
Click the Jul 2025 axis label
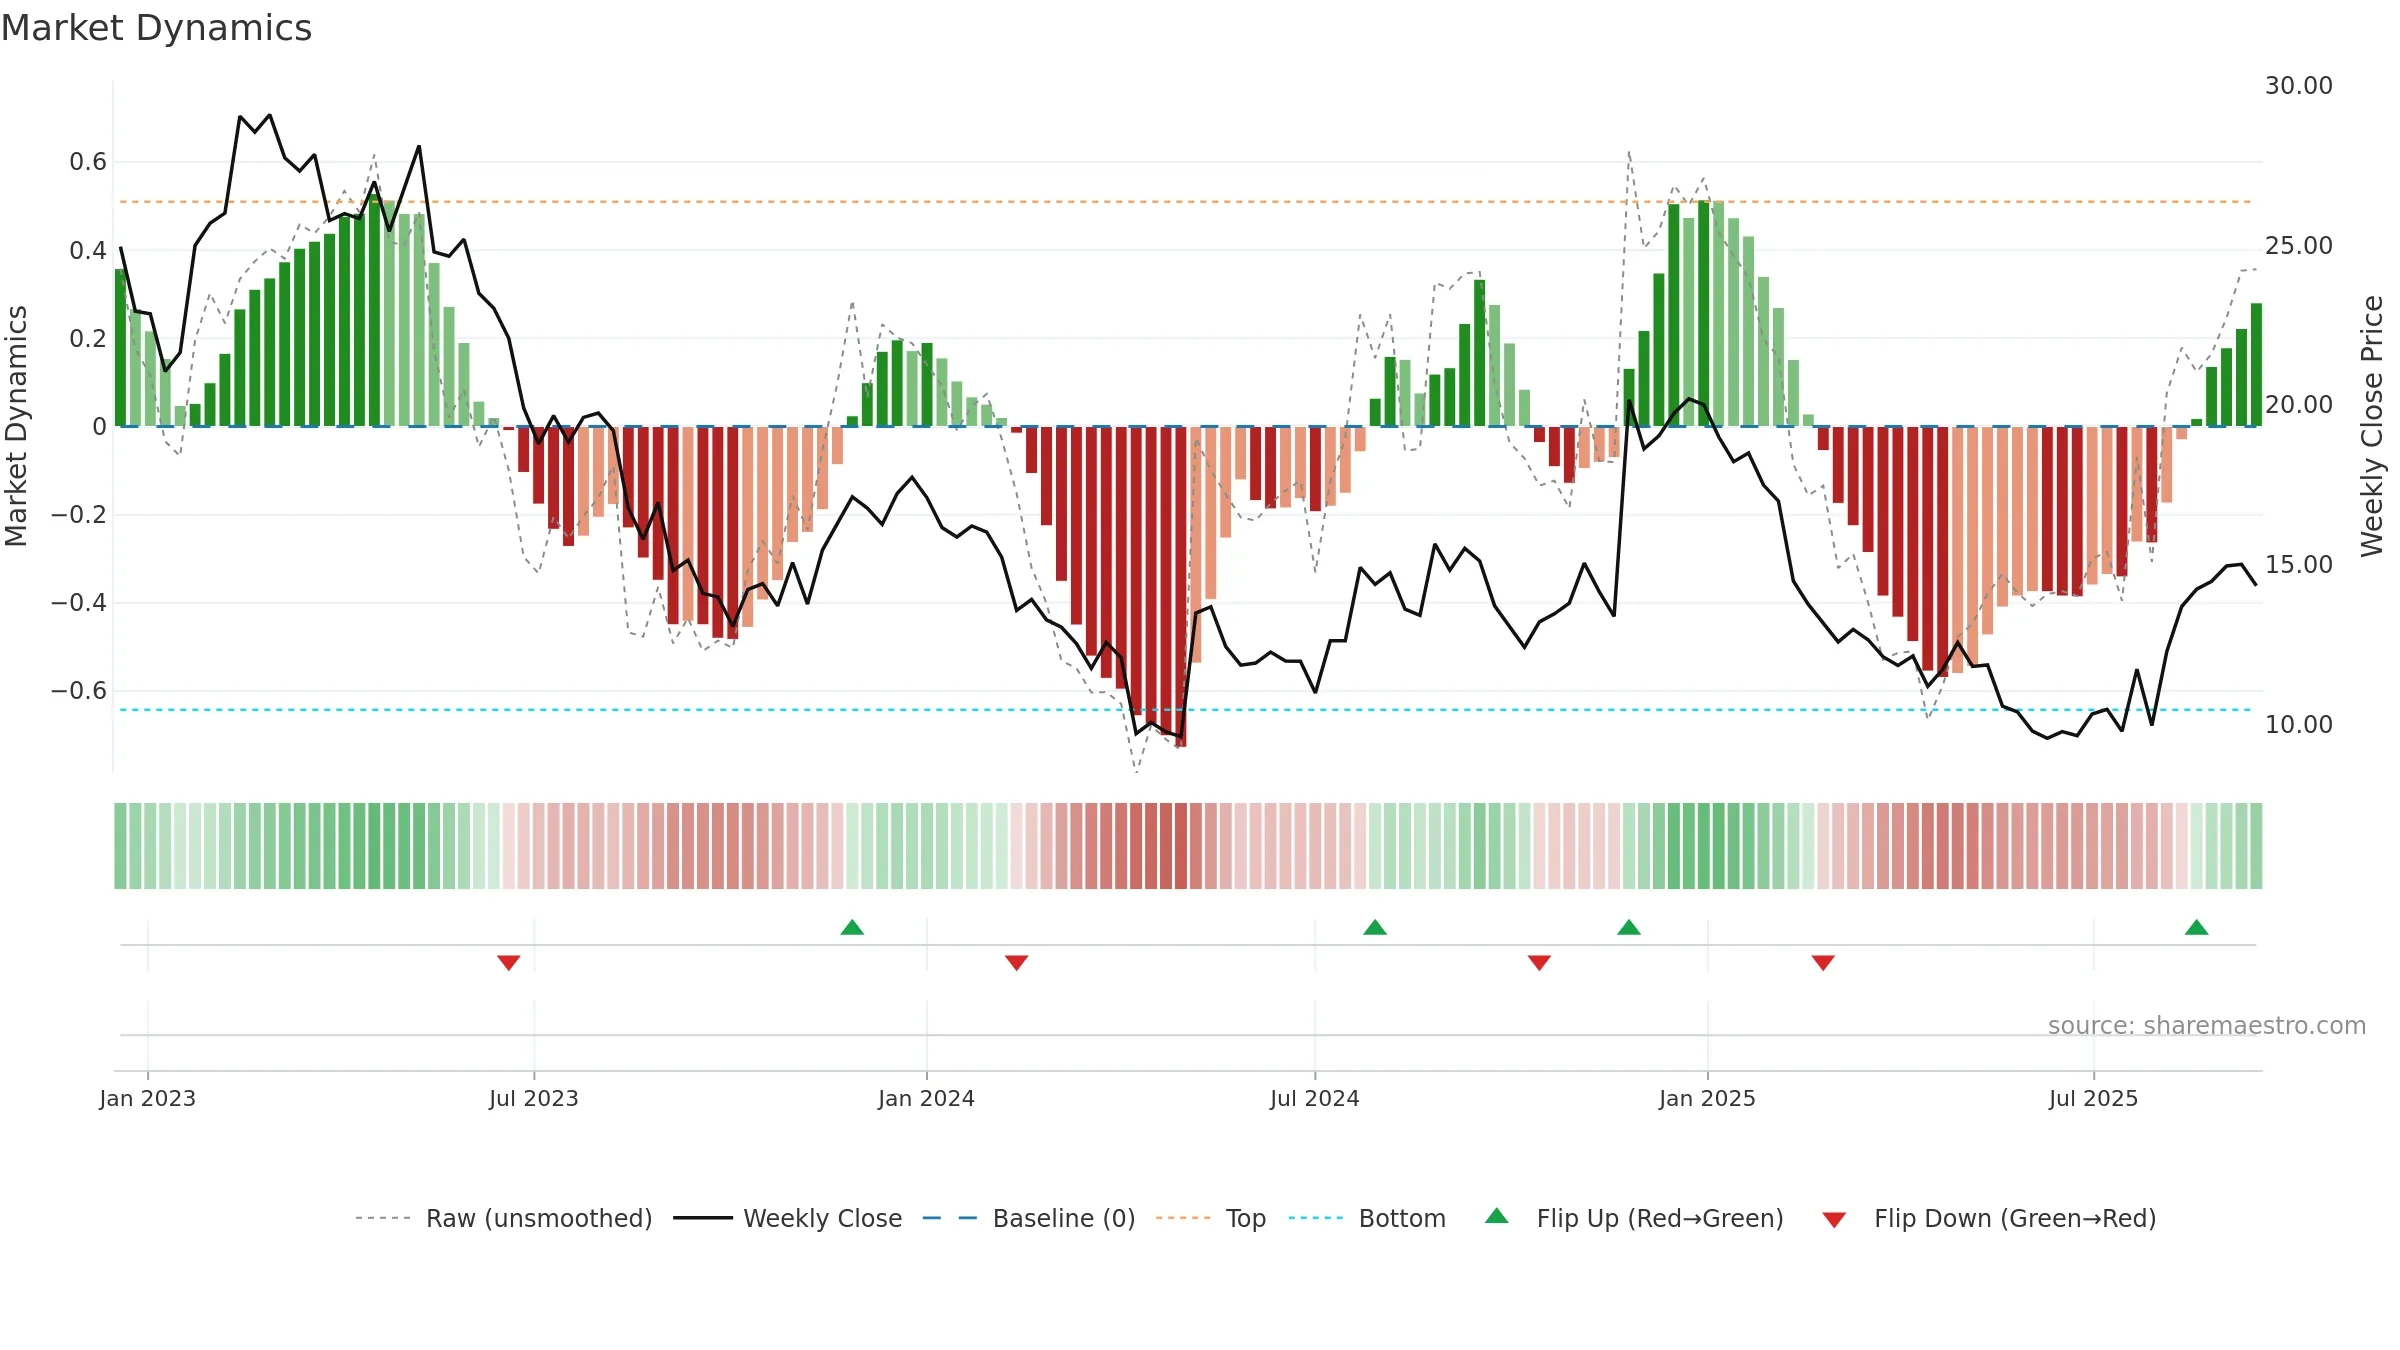[2094, 1098]
